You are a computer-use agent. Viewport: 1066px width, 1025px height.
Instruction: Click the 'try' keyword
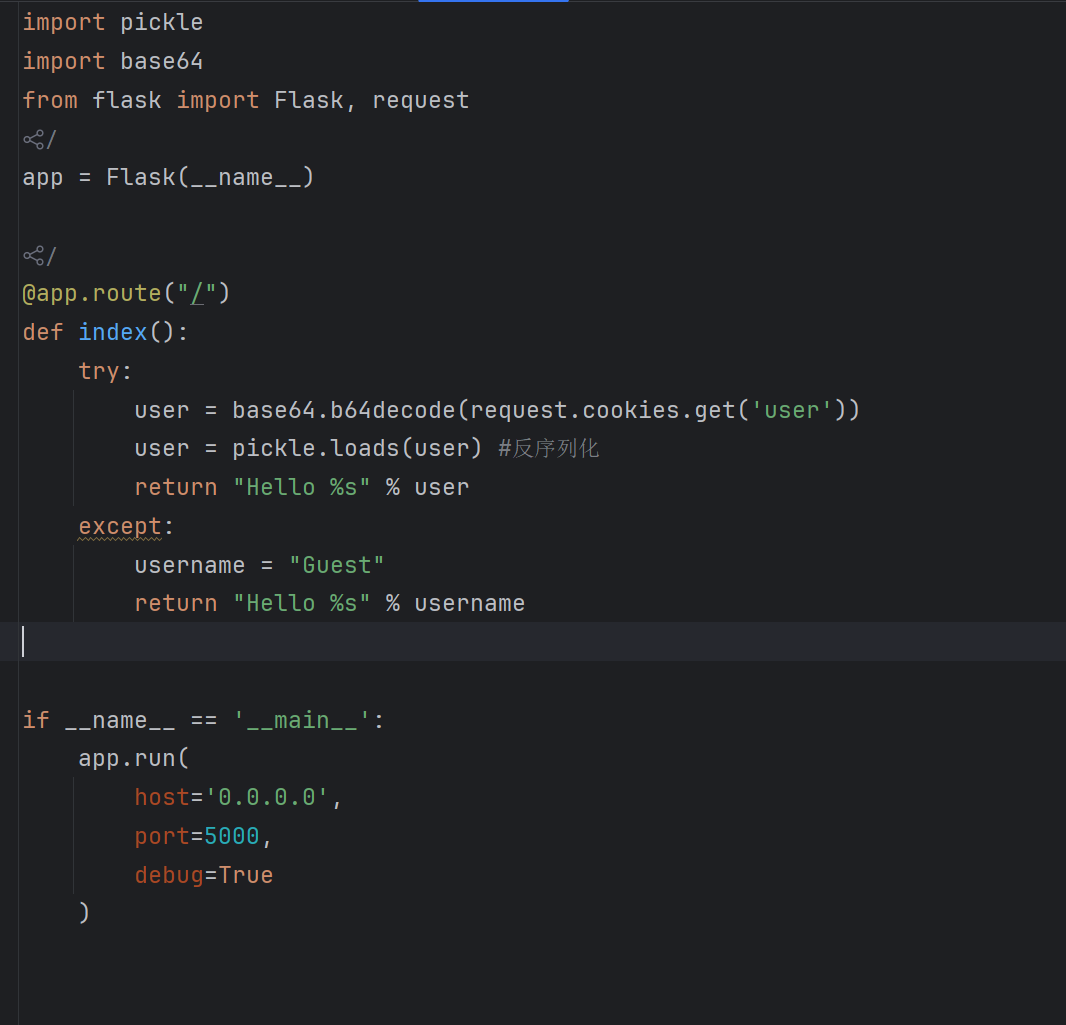coord(99,371)
